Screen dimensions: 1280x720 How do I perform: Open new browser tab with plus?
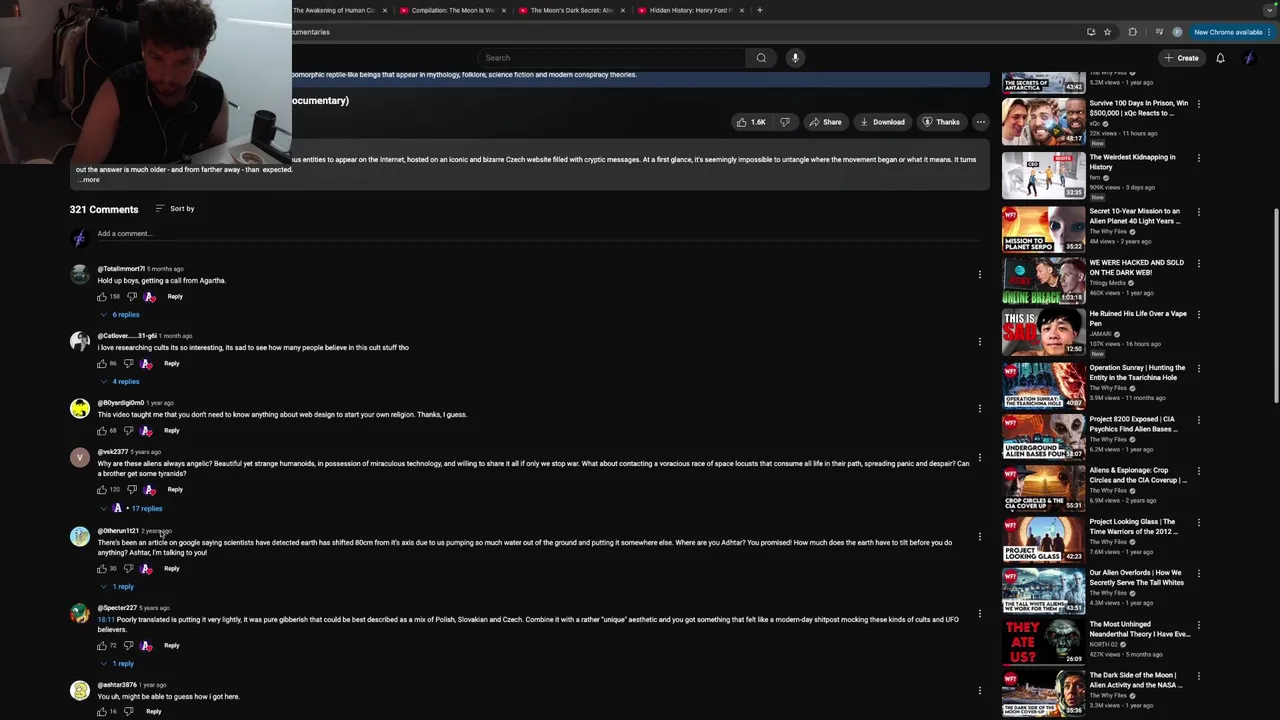[x=760, y=10]
